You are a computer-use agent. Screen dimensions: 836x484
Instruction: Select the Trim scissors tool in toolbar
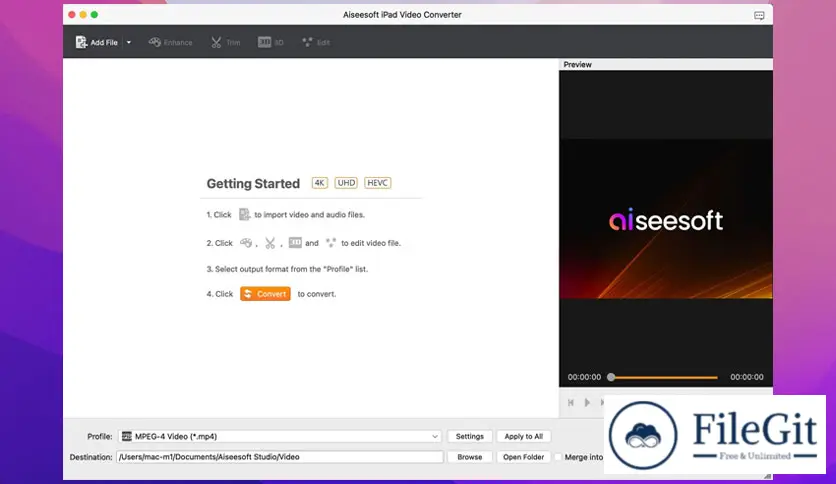pyautogui.click(x=226, y=42)
